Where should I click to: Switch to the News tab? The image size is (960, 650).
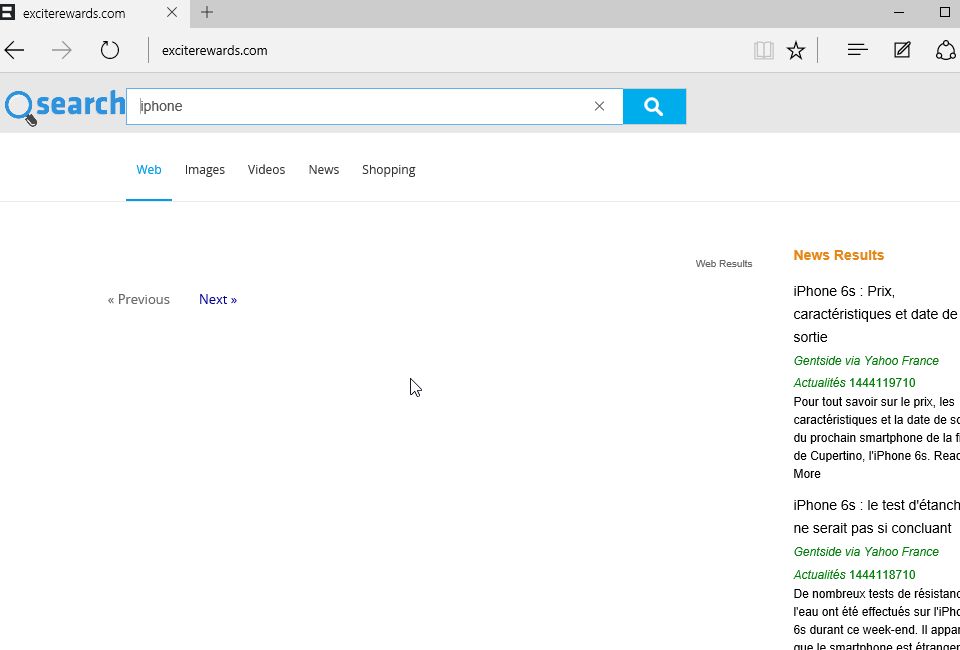tap(324, 170)
